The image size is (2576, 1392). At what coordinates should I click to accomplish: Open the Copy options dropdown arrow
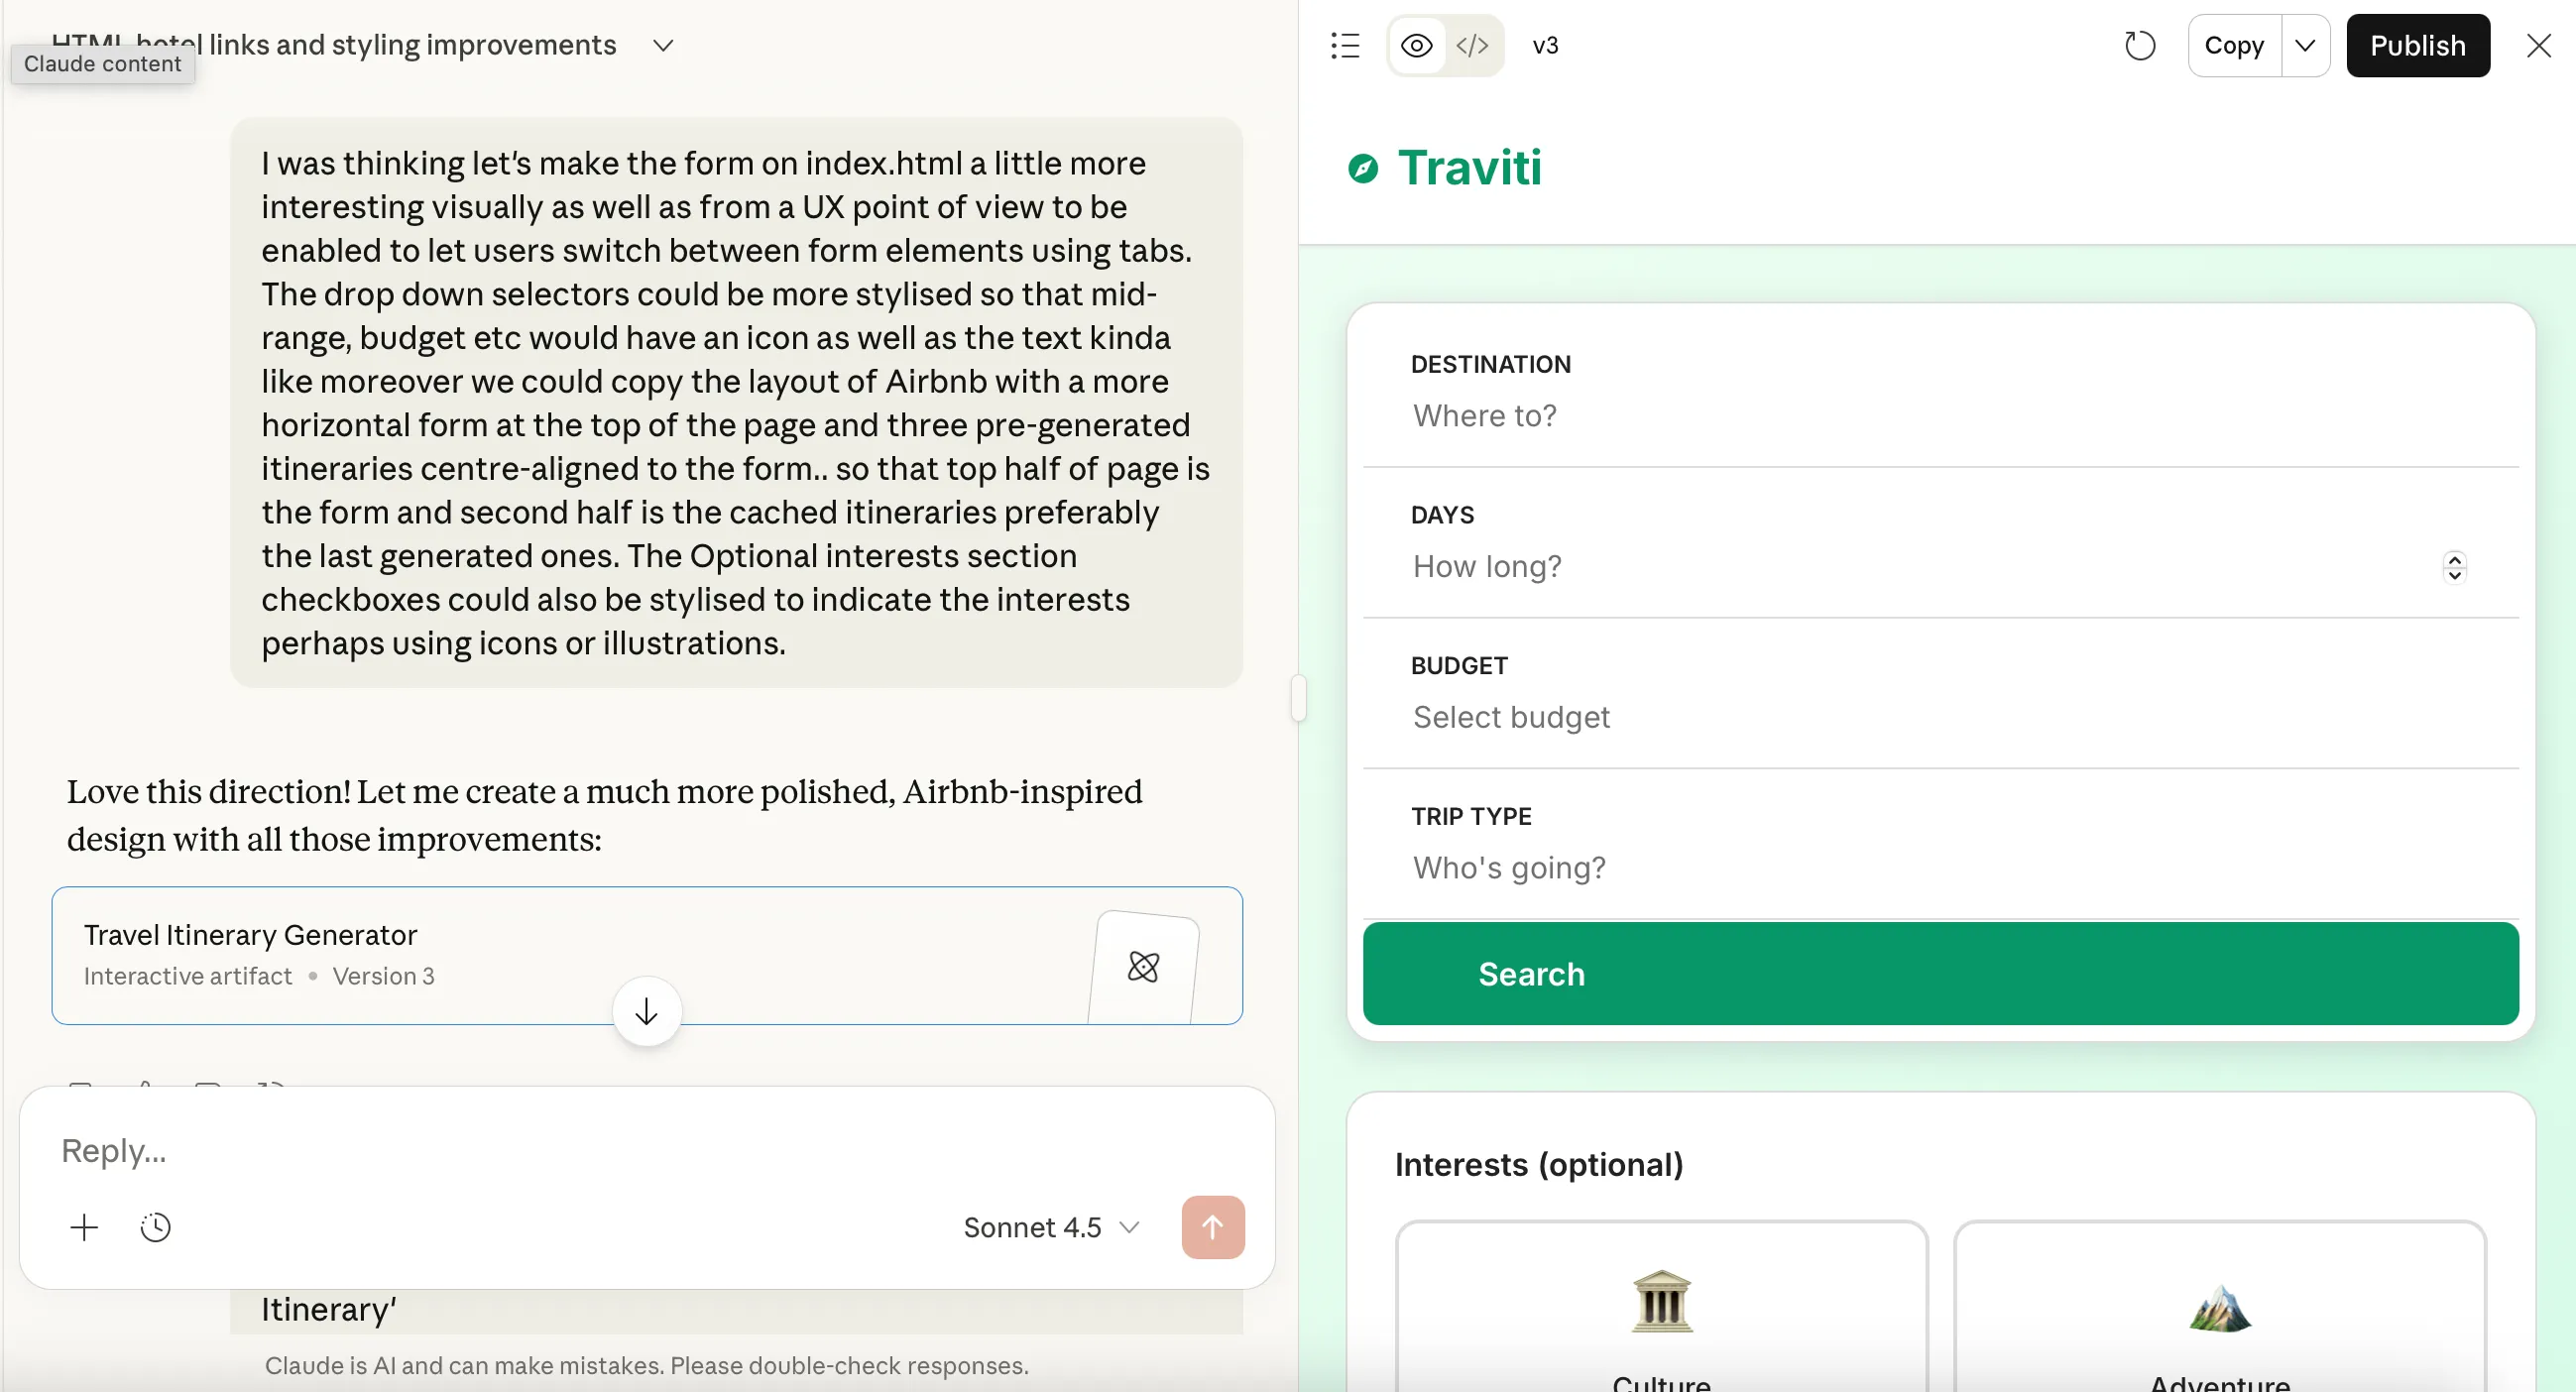pos(2305,46)
